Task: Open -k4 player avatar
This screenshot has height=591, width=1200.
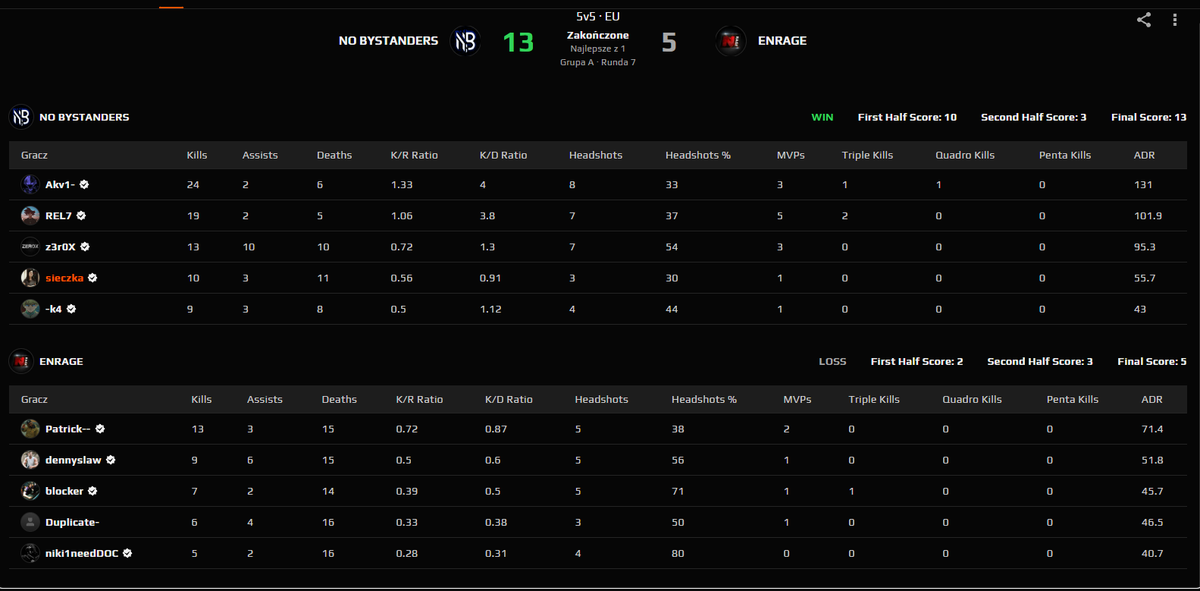Action: 30,309
